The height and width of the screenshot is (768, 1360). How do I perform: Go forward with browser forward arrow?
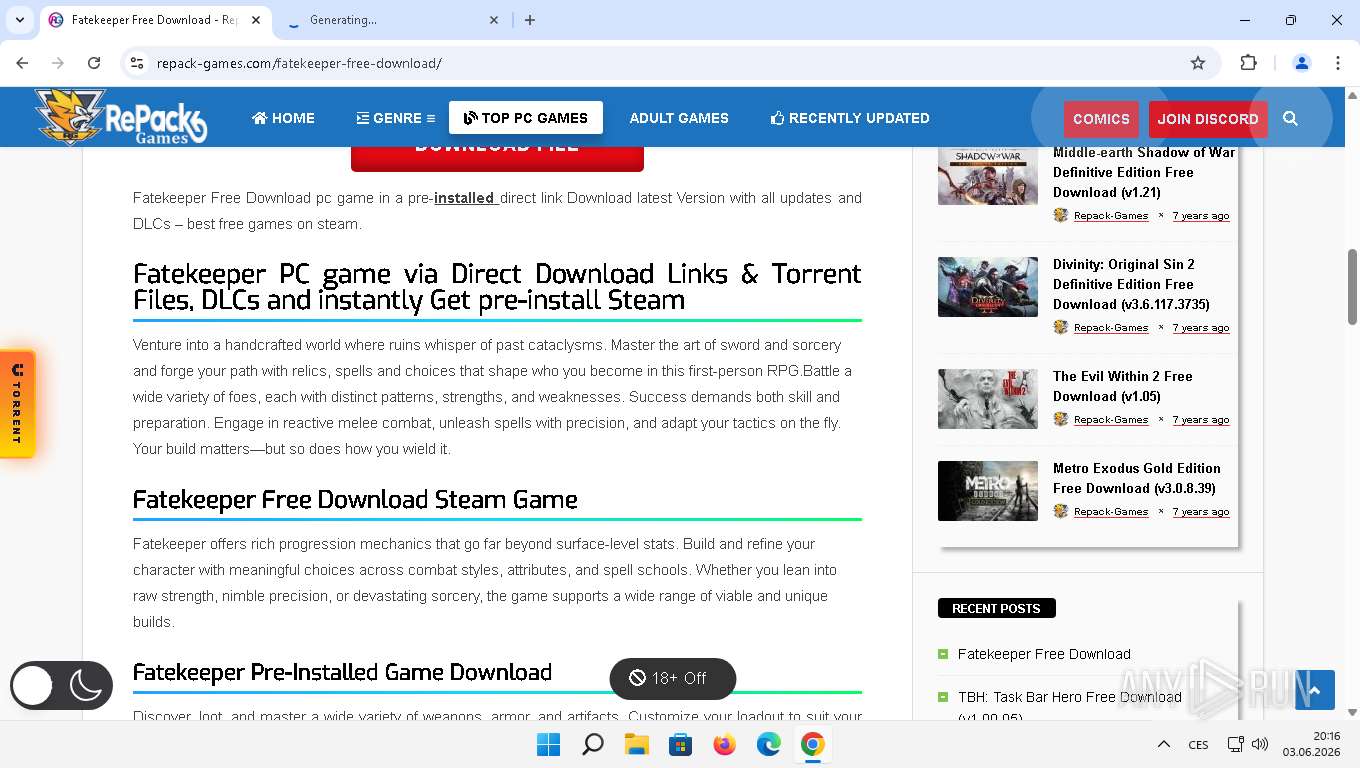point(58,63)
